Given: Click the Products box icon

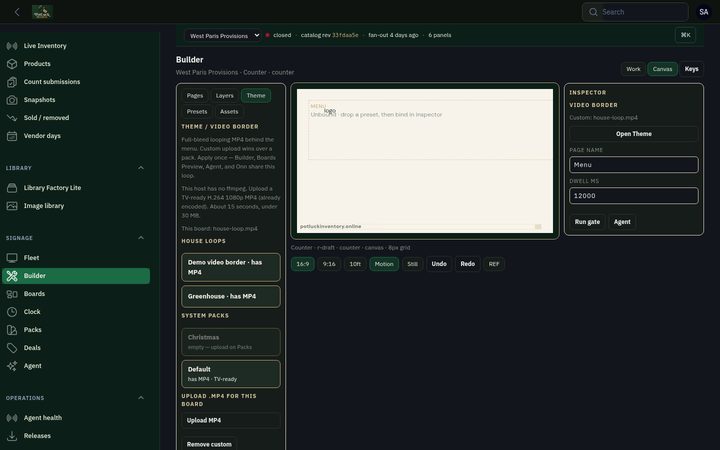Looking at the screenshot, I should (x=12, y=64).
